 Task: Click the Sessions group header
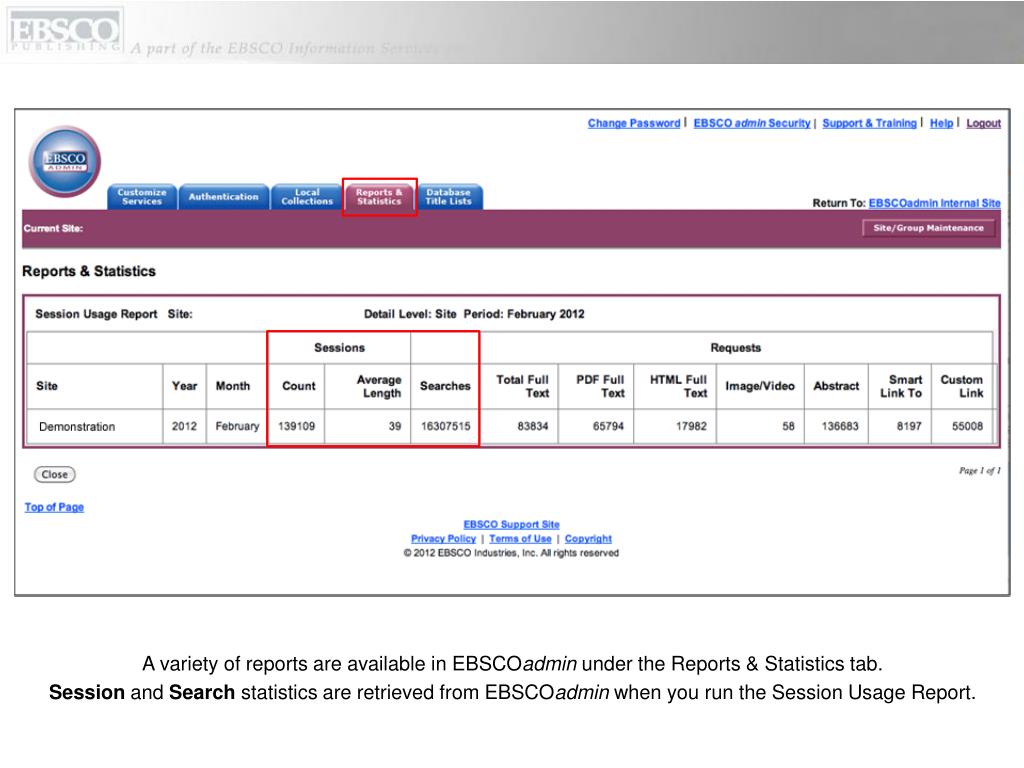point(340,348)
